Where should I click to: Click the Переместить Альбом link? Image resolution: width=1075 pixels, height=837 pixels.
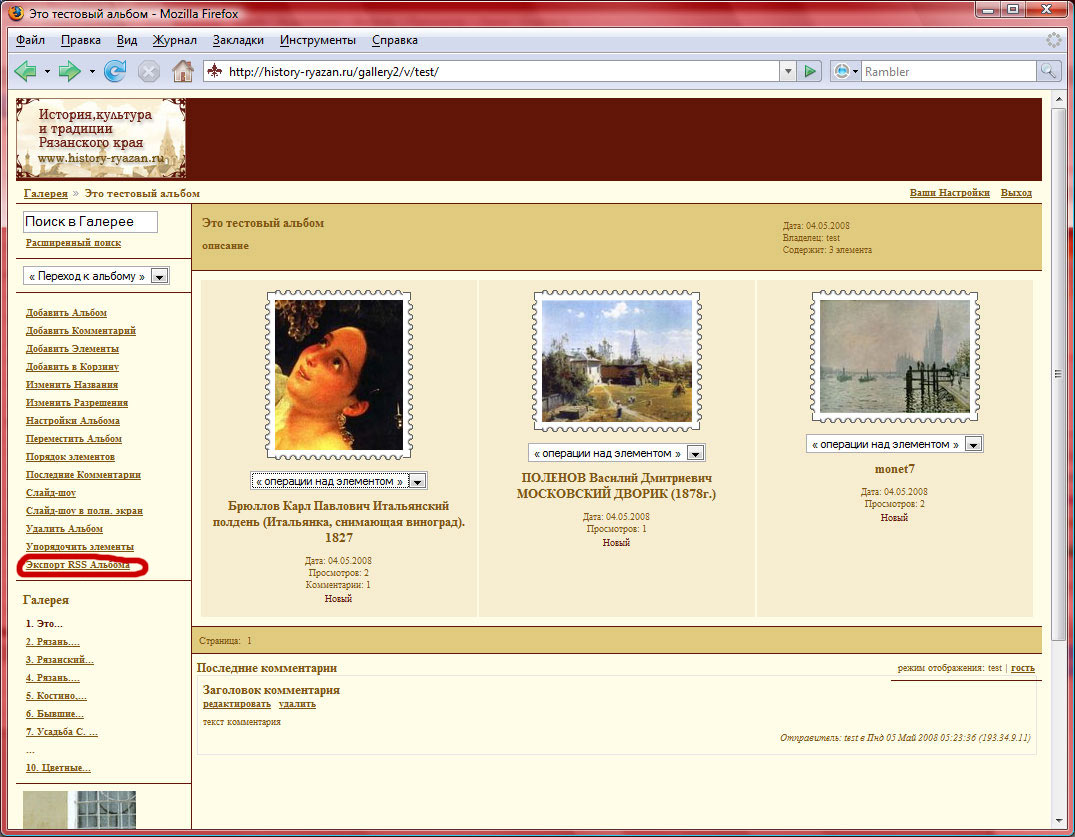point(74,439)
